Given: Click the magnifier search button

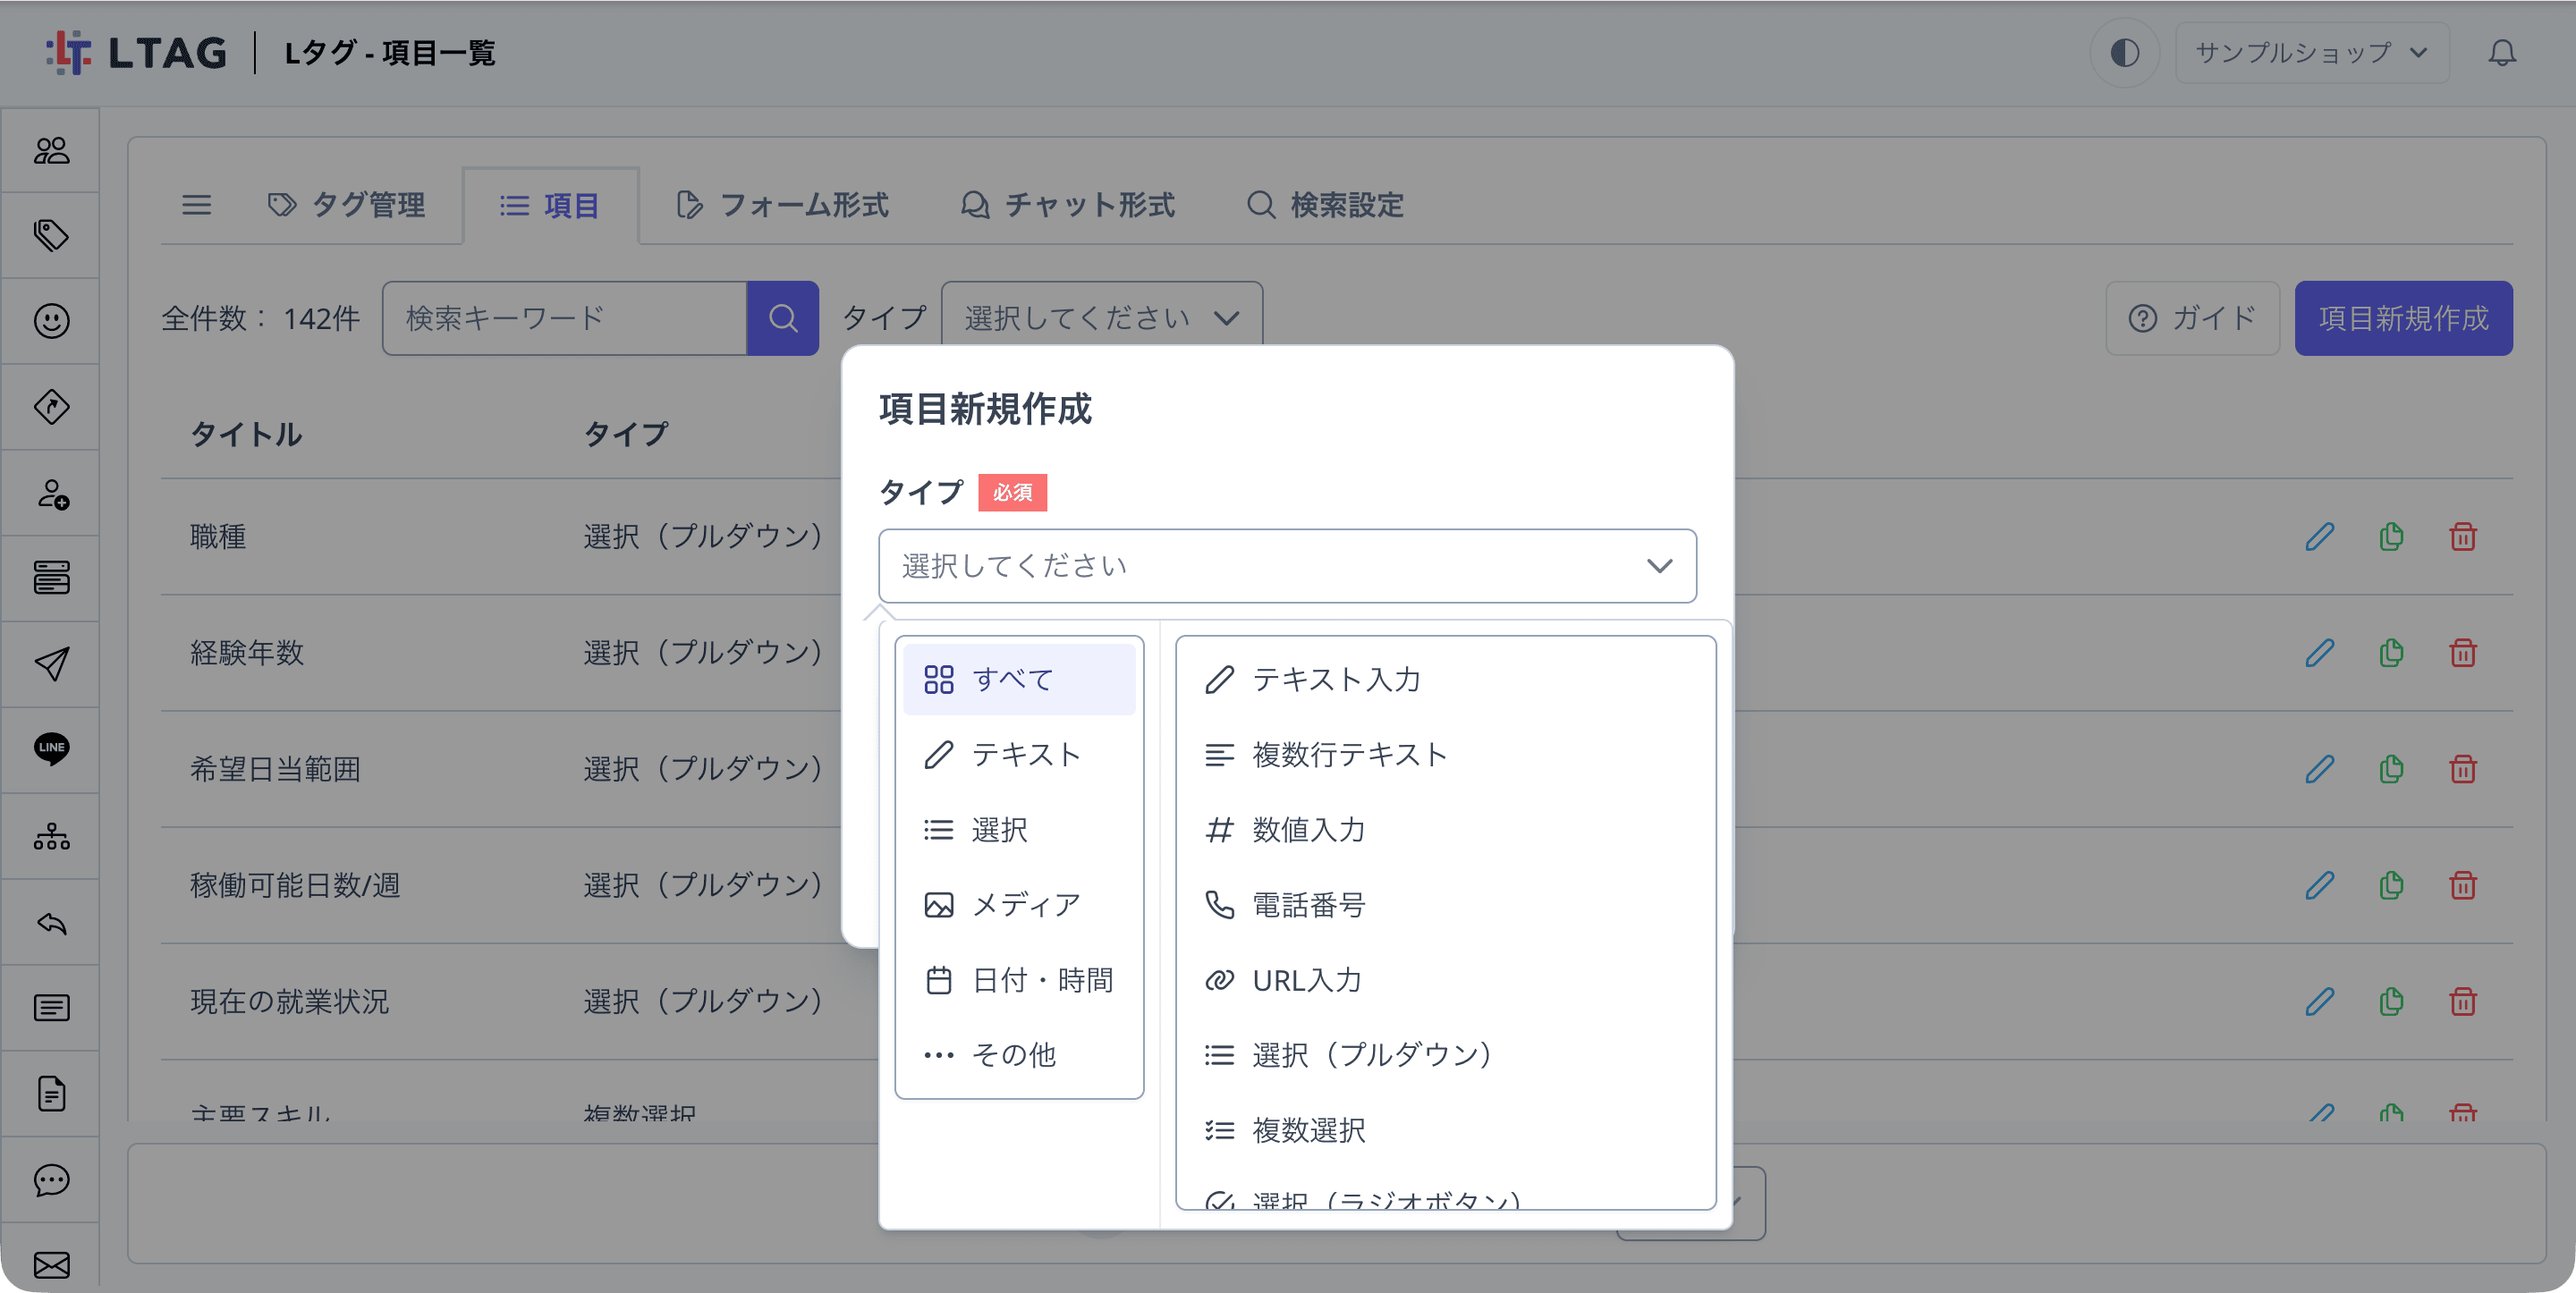Looking at the screenshot, I should tap(783, 318).
